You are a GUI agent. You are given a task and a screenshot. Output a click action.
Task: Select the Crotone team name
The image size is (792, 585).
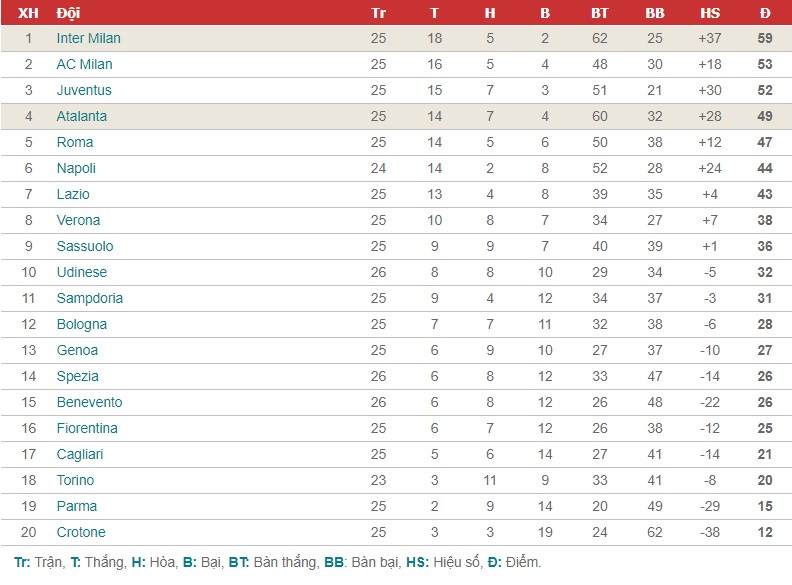click(x=81, y=532)
